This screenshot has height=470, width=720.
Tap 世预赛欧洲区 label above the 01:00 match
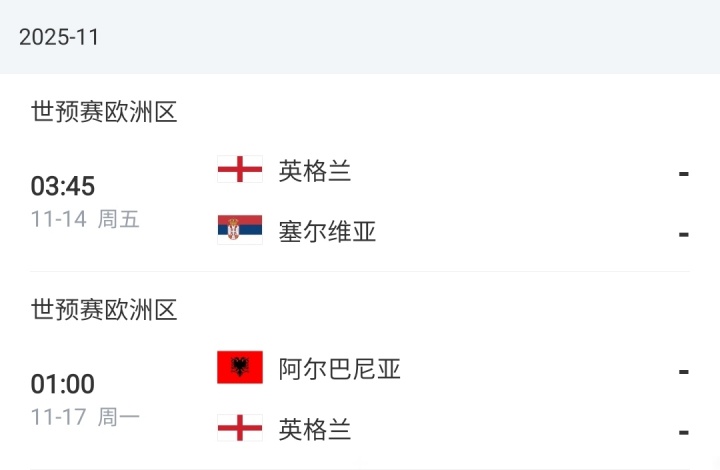(x=104, y=310)
